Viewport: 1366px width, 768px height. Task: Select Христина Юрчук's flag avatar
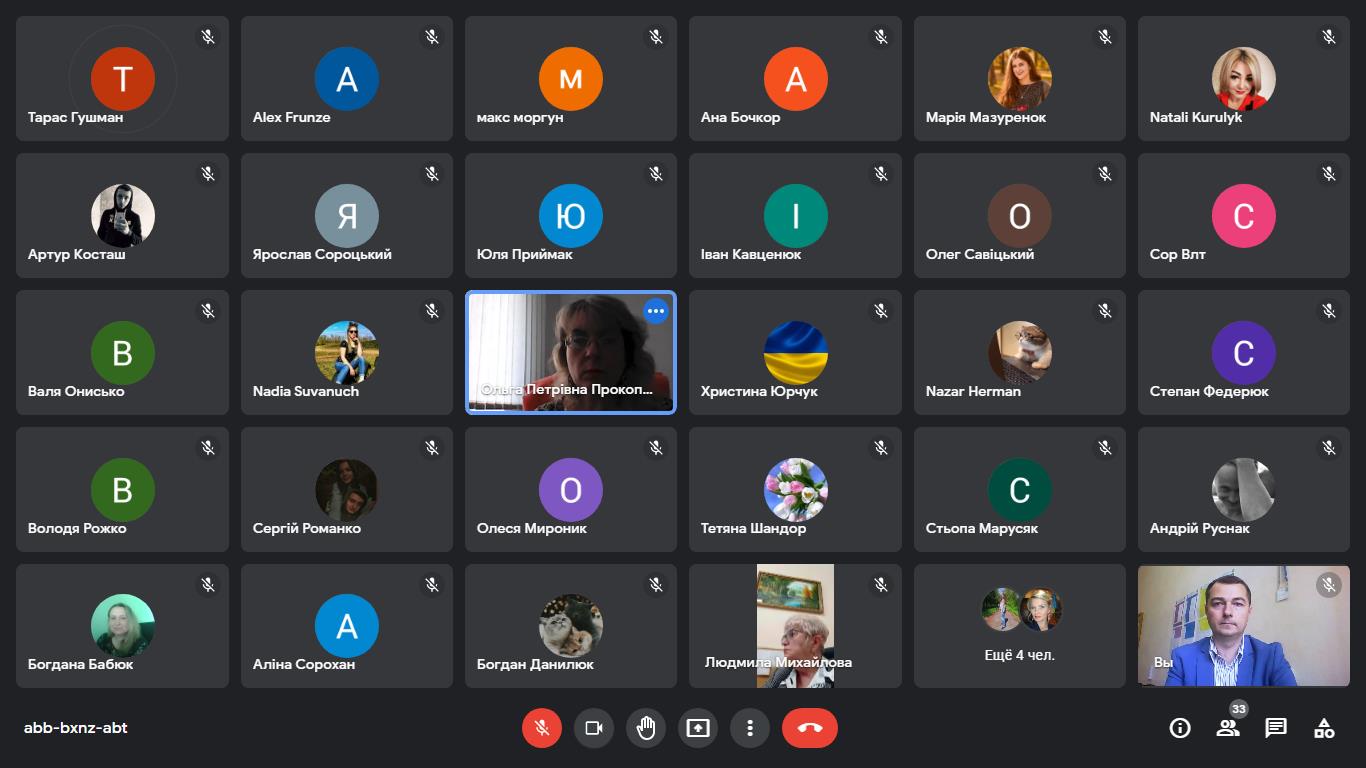795,352
